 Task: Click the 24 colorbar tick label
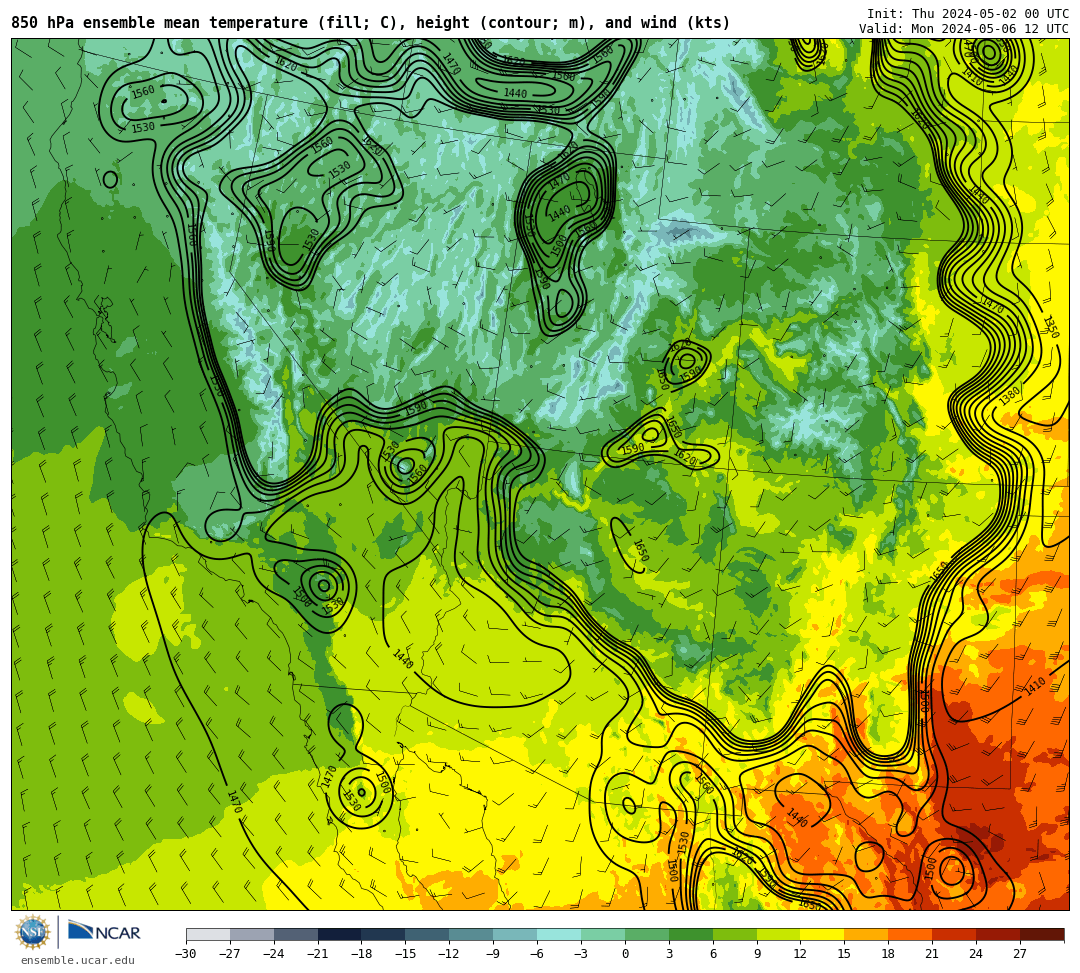click(976, 954)
